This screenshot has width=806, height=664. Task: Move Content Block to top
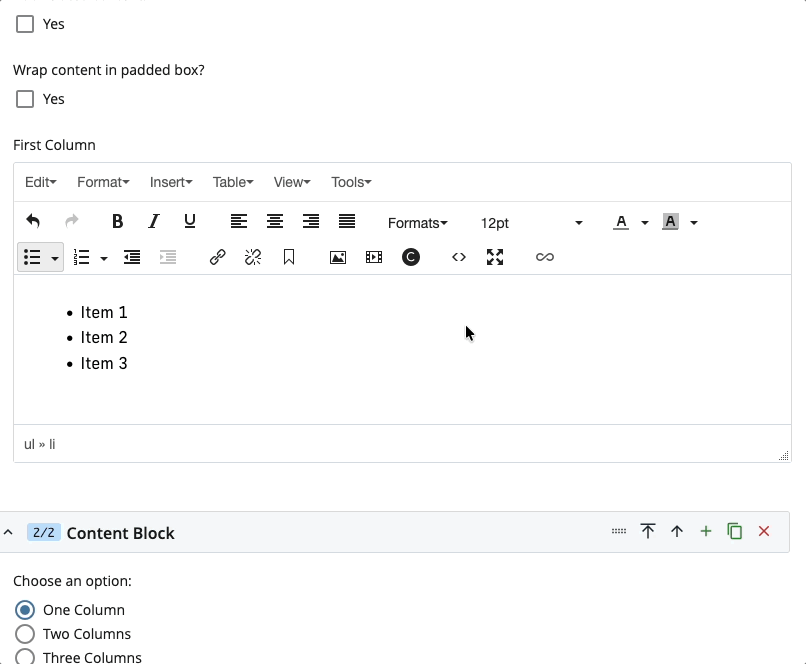[648, 531]
